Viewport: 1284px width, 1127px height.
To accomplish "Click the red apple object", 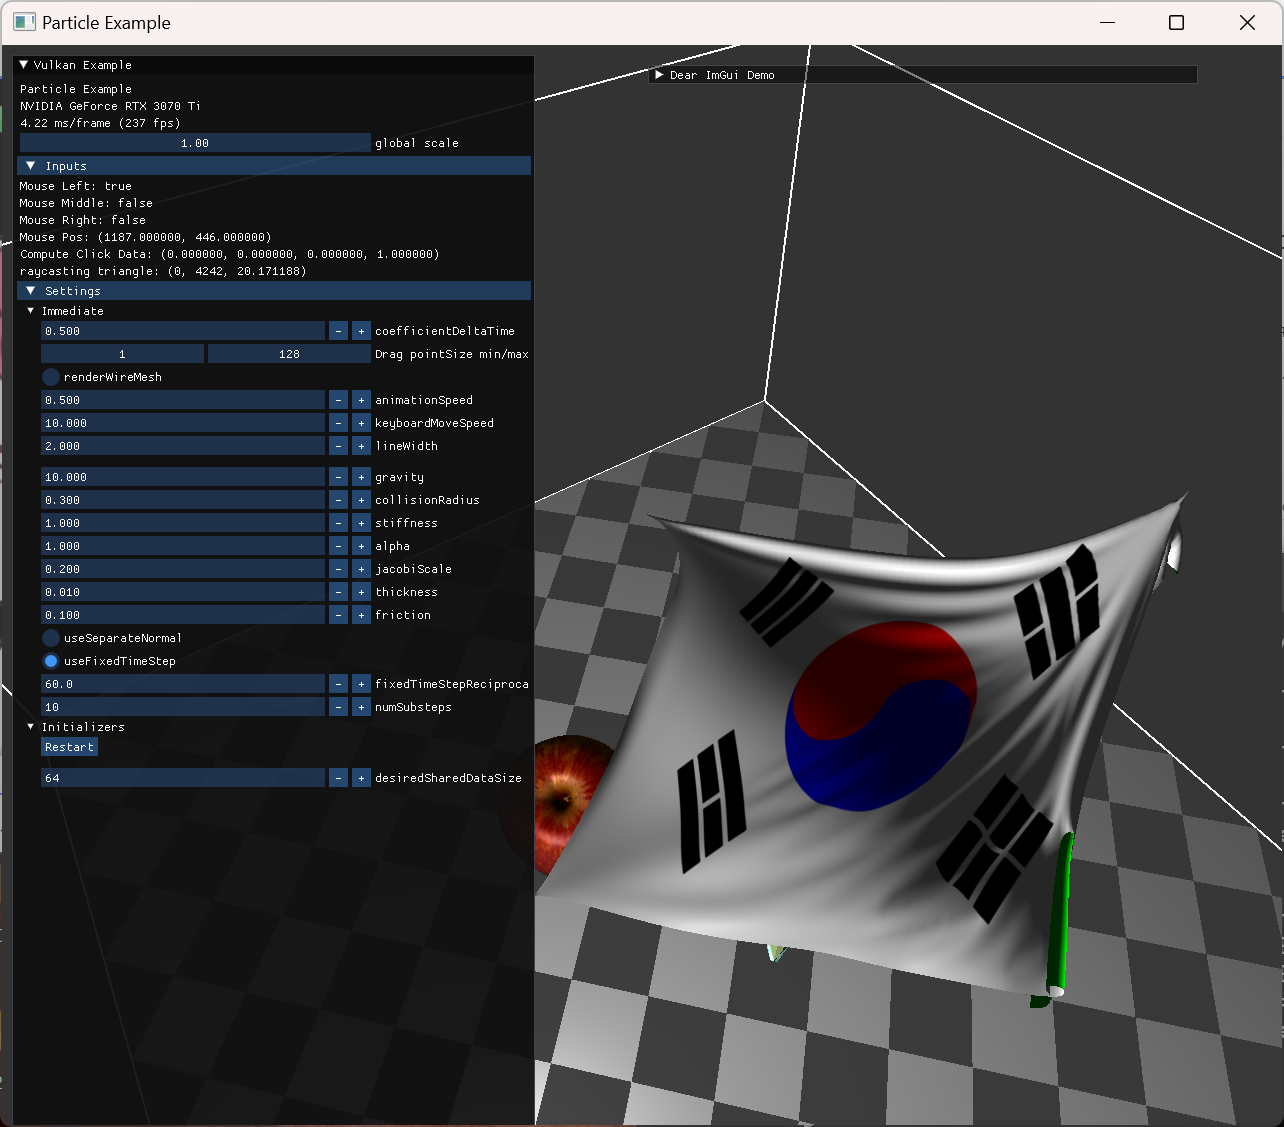I will pos(570,805).
